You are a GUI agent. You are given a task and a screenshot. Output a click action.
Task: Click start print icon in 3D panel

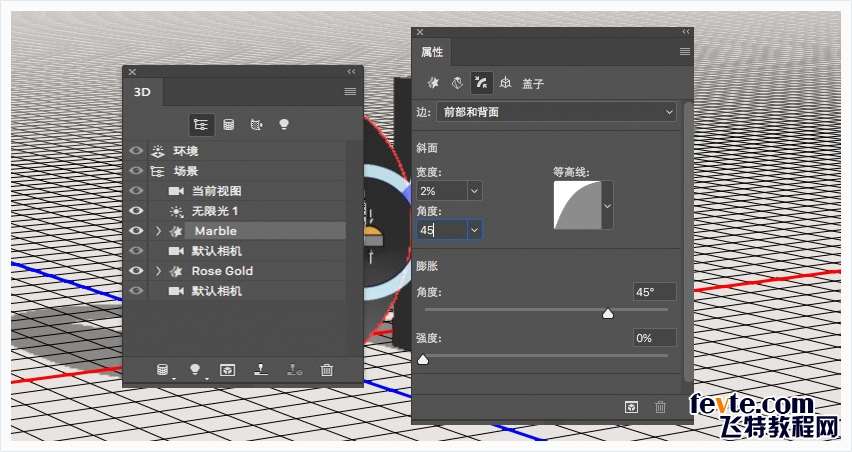click(261, 369)
